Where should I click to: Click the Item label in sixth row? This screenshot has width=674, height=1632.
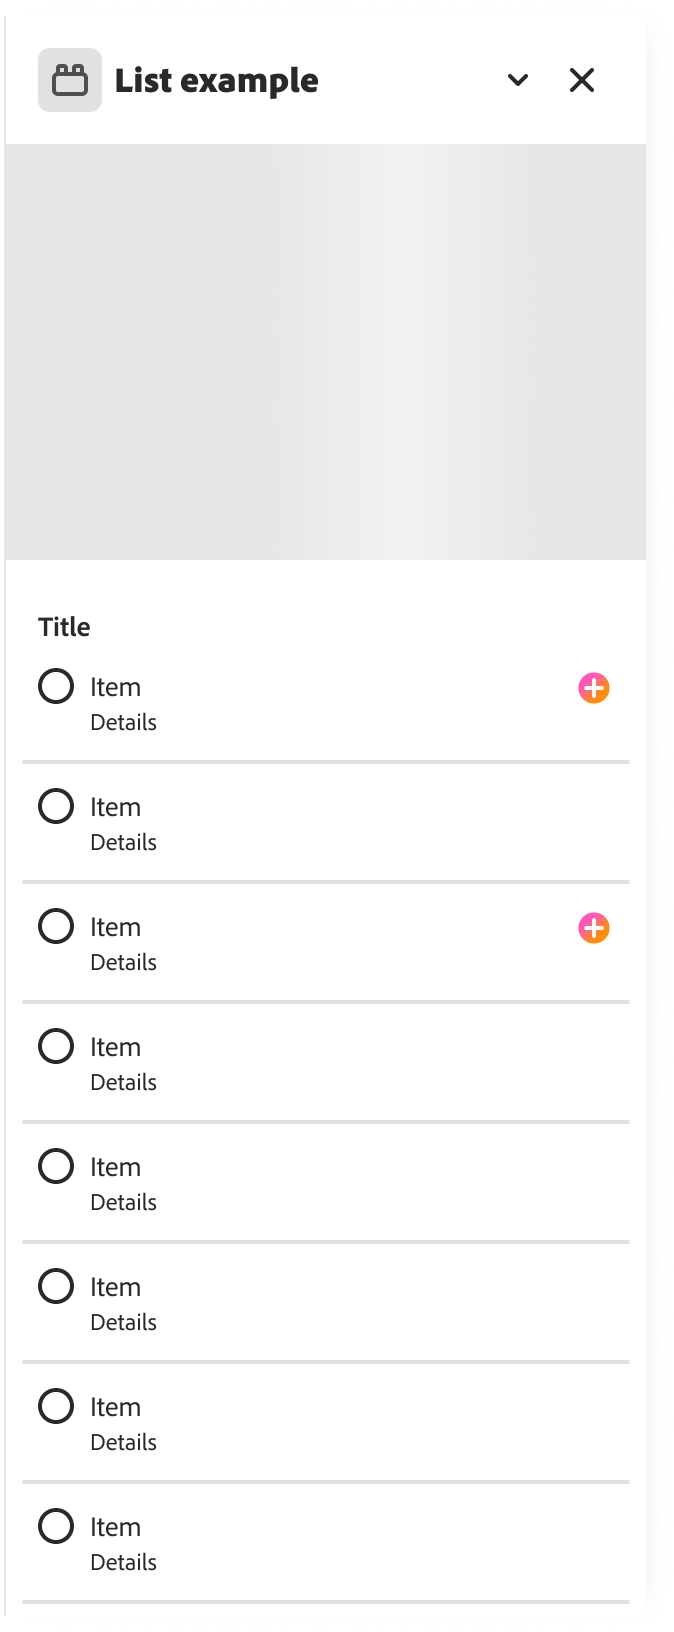tap(115, 1287)
